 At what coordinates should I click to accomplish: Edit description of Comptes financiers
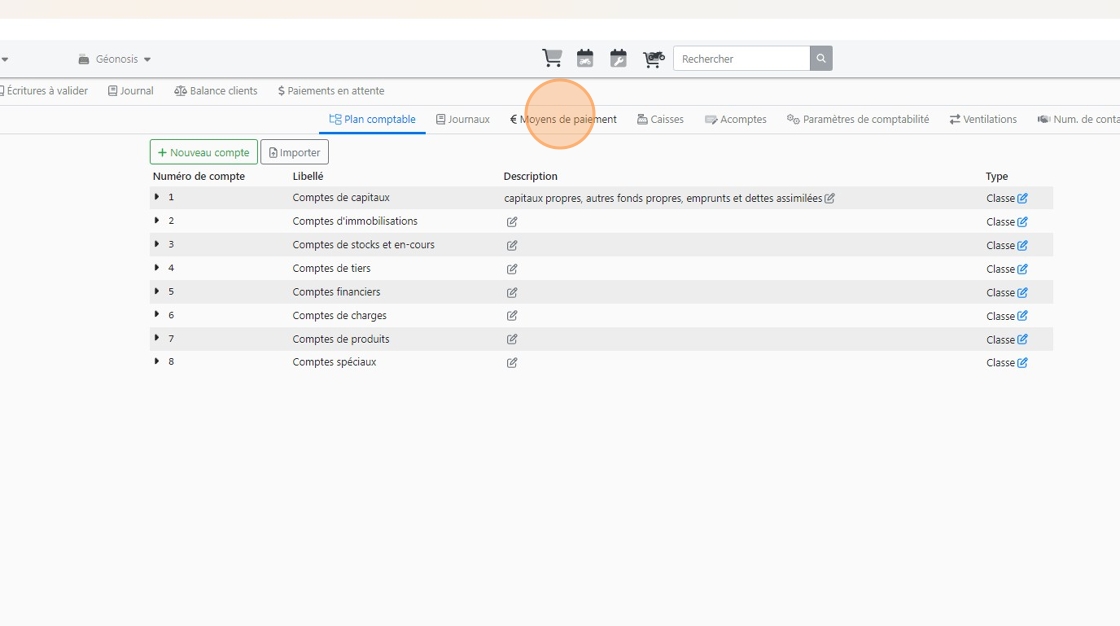click(512, 292)
